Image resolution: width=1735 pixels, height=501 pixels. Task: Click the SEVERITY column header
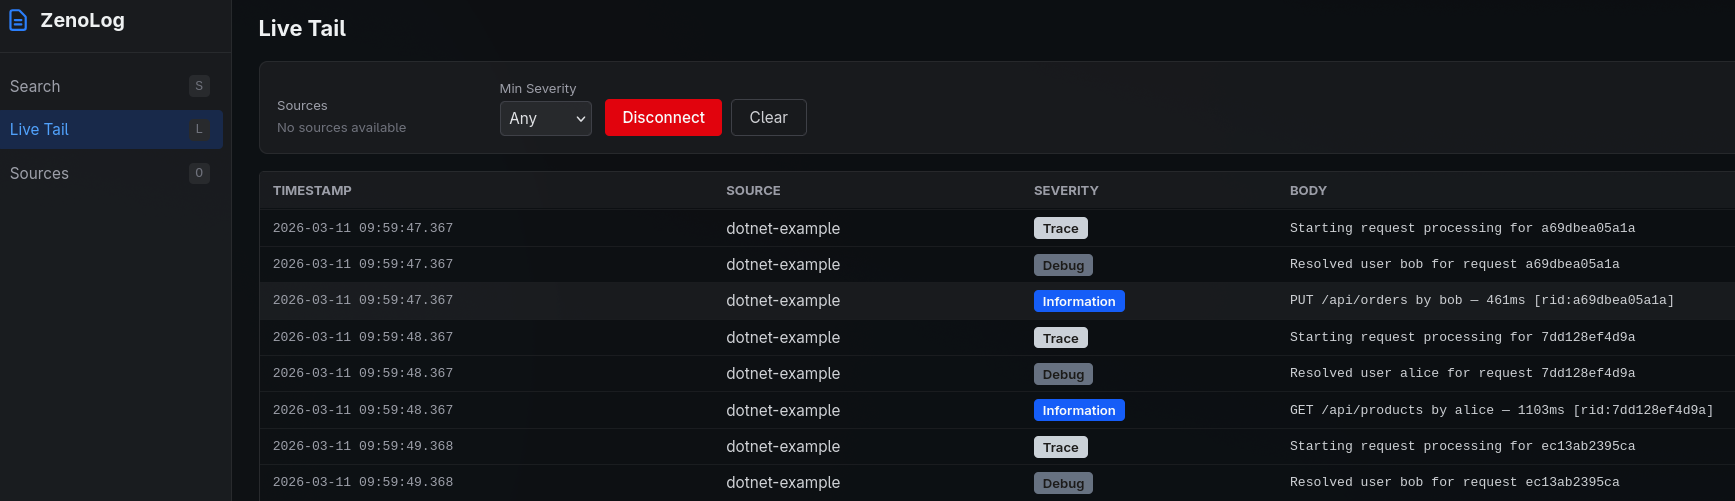1066,190
